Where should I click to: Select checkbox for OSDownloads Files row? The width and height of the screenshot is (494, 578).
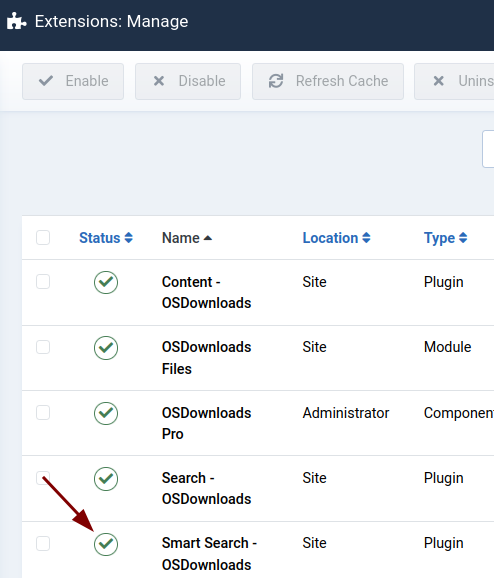(x=43, y=347)
